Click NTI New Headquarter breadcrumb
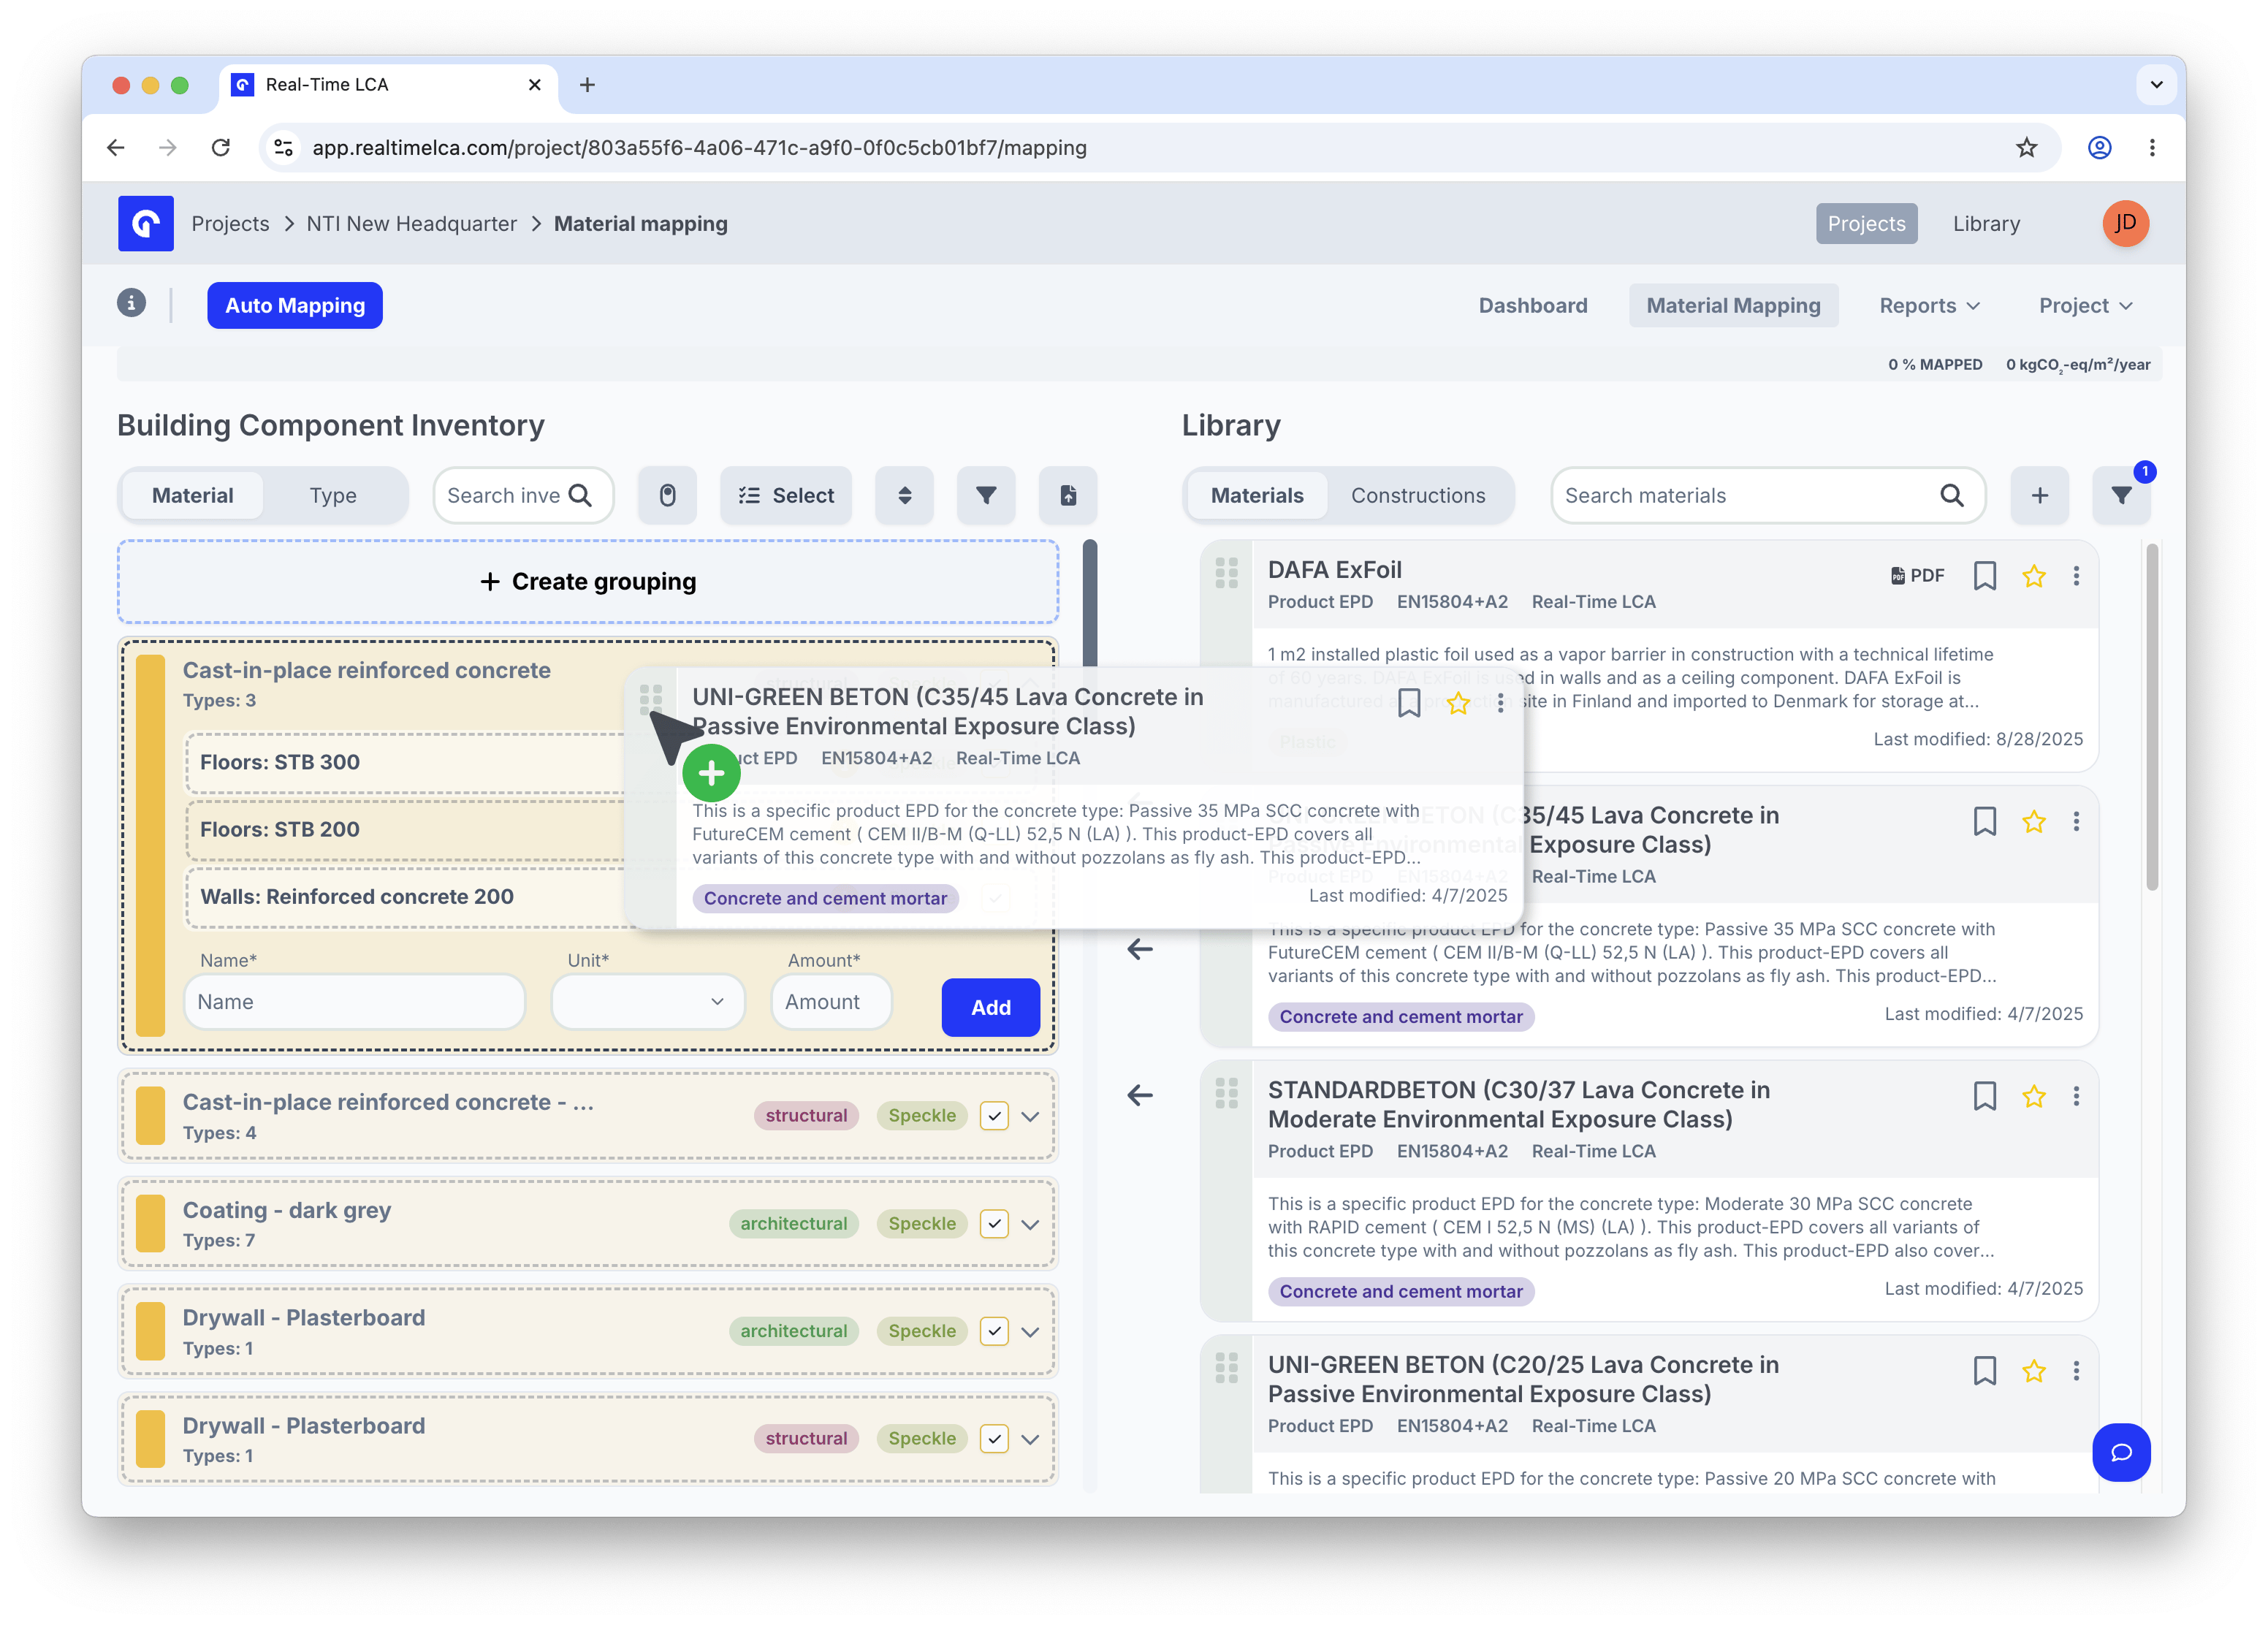The height and width of the screenshot is (1625, 2268). coord(411,223)
